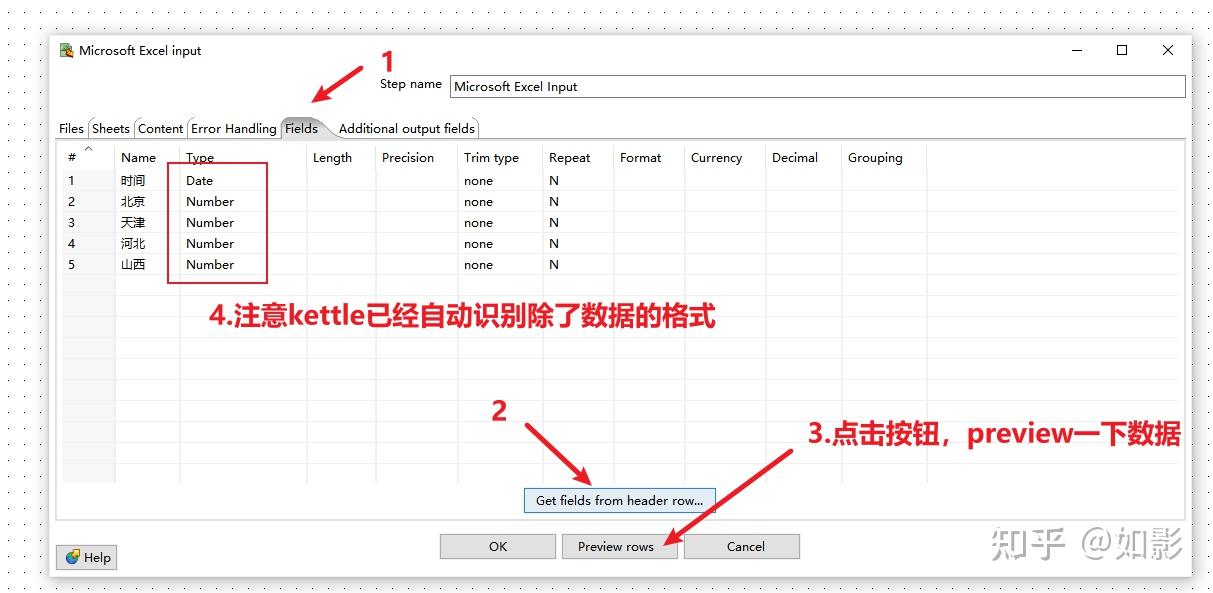The image size is (1213, 593).
Task: Open the Content tab
Action: [160, 128]
